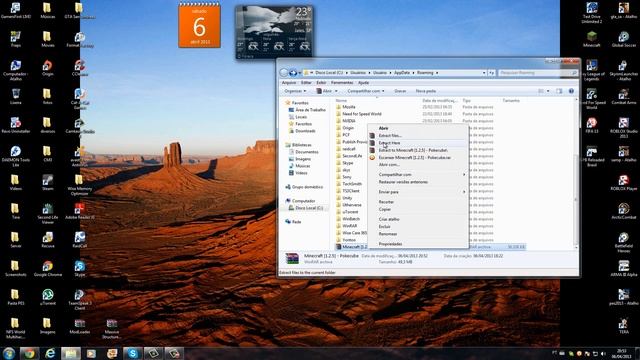640x360 pixels.
Task: Open the DAEMON Tools Lite desktop icon
Action: [x=16, y=156]
